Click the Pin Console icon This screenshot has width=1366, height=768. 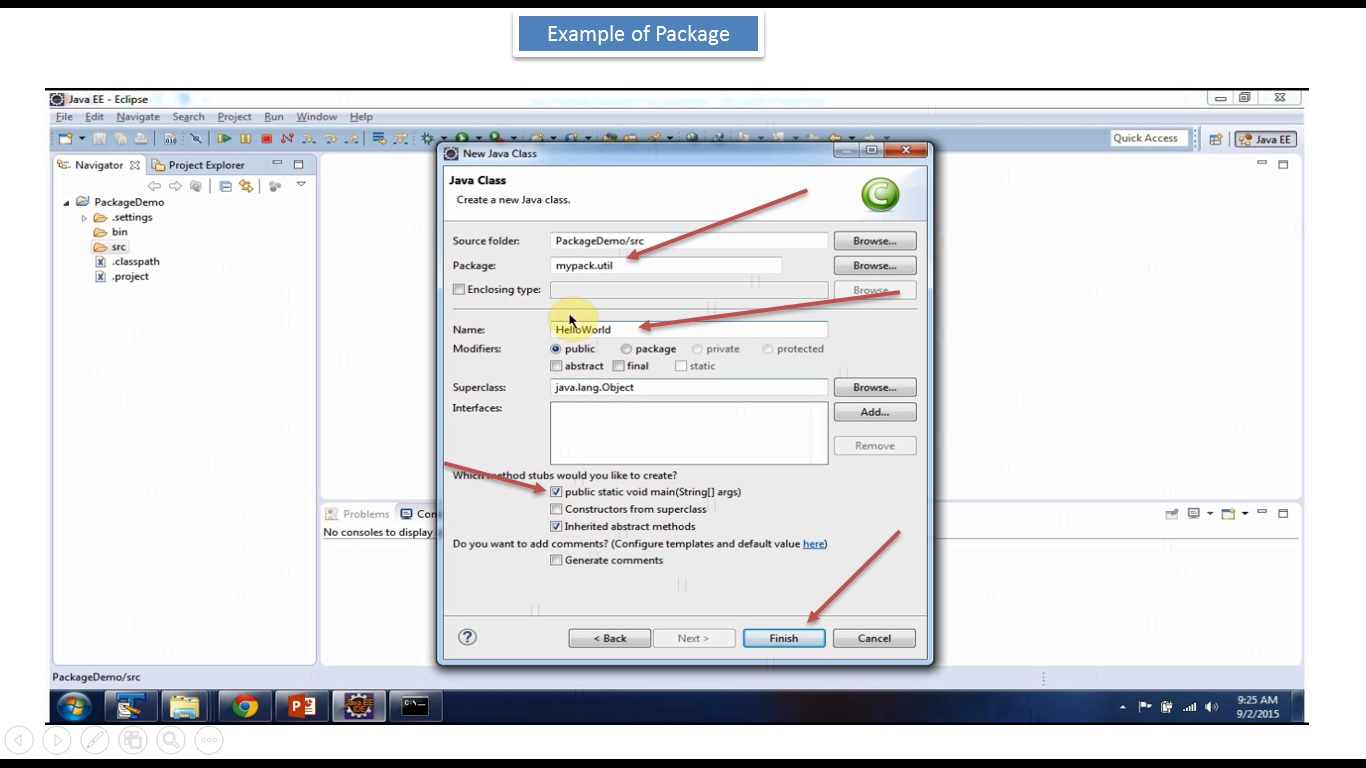click(1172, 514)
